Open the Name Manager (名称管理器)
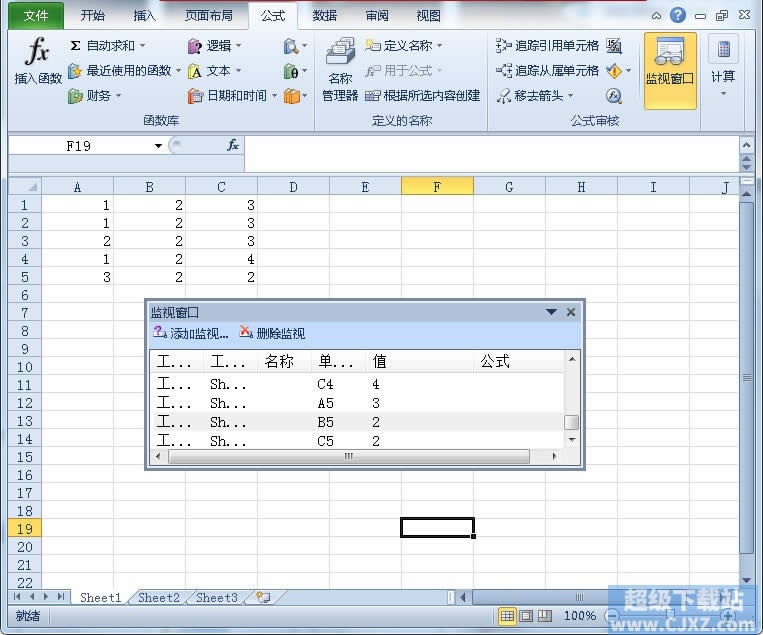Image resolution: width=763 pixels, height=635 pixels. (x=340, y=69)
